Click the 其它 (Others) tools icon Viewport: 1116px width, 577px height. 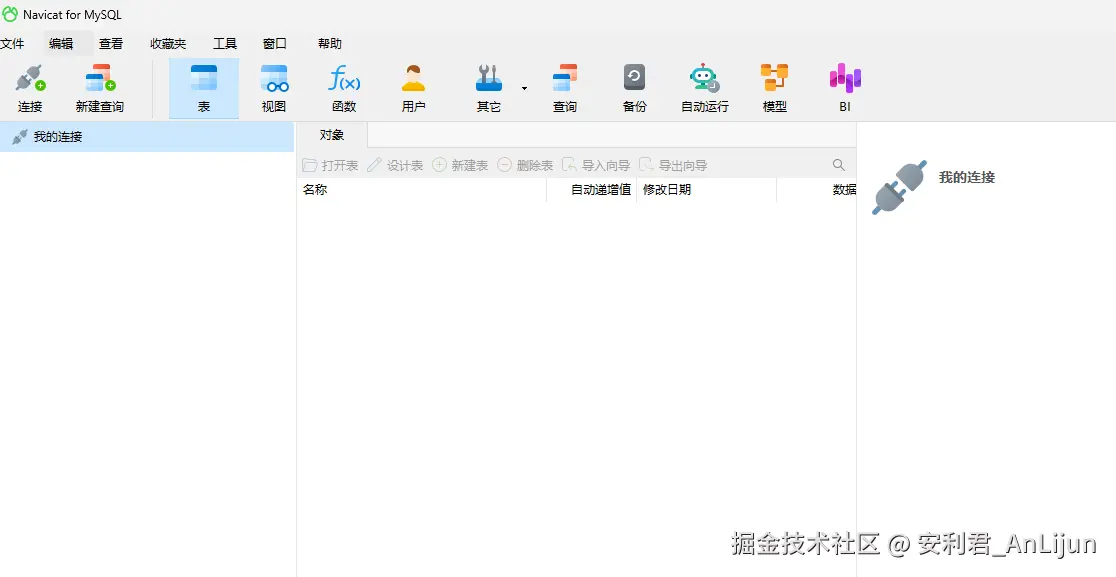pos(489,89)
